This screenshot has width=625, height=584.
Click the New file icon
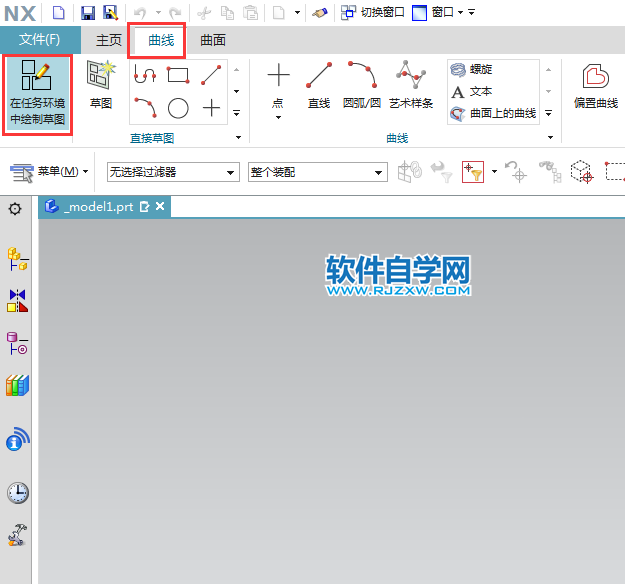point(59,12)
